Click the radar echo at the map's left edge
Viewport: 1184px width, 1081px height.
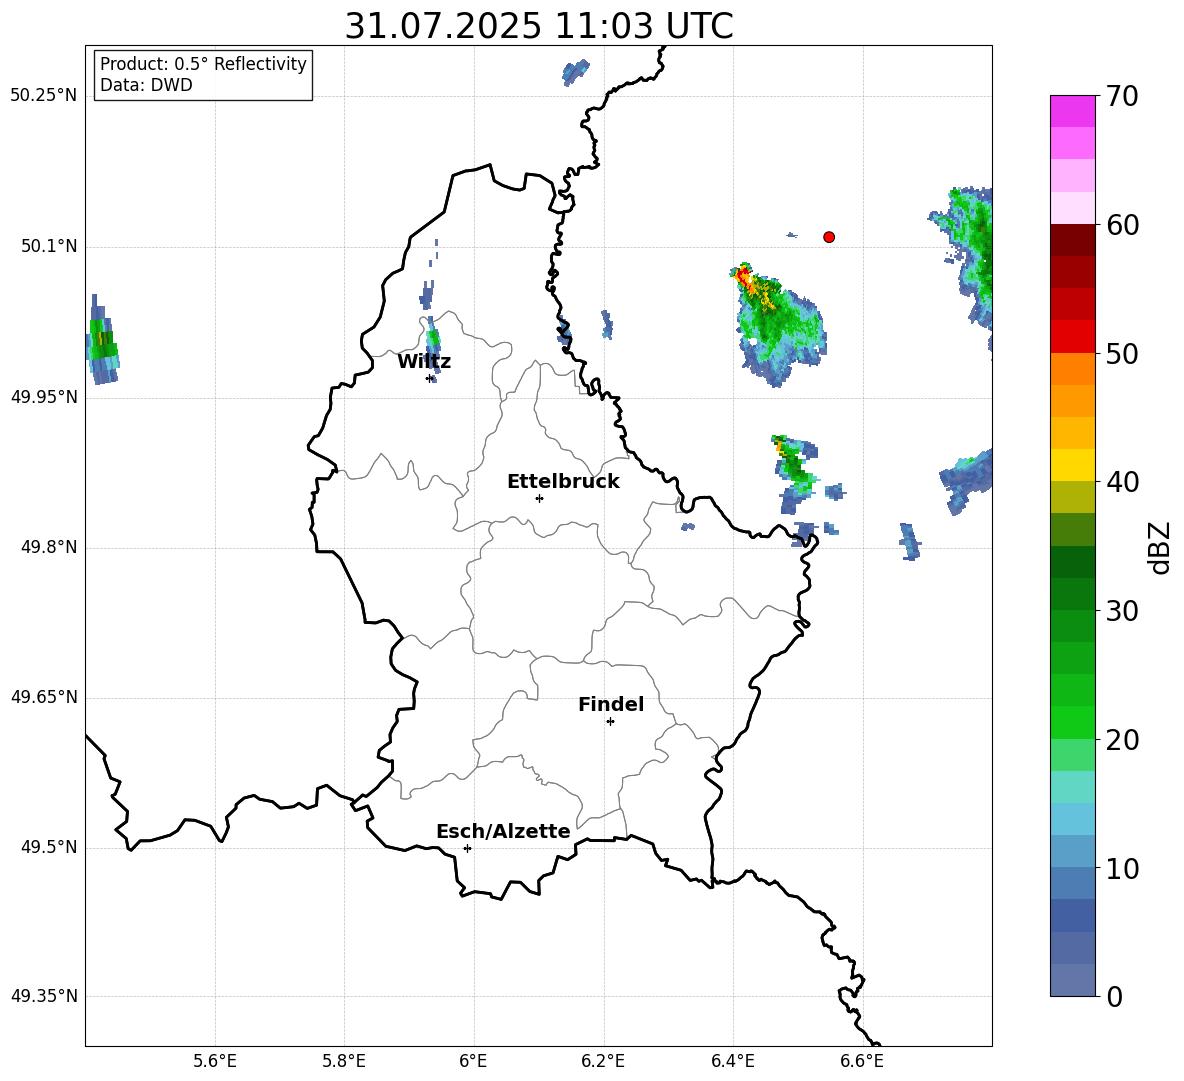101,341
